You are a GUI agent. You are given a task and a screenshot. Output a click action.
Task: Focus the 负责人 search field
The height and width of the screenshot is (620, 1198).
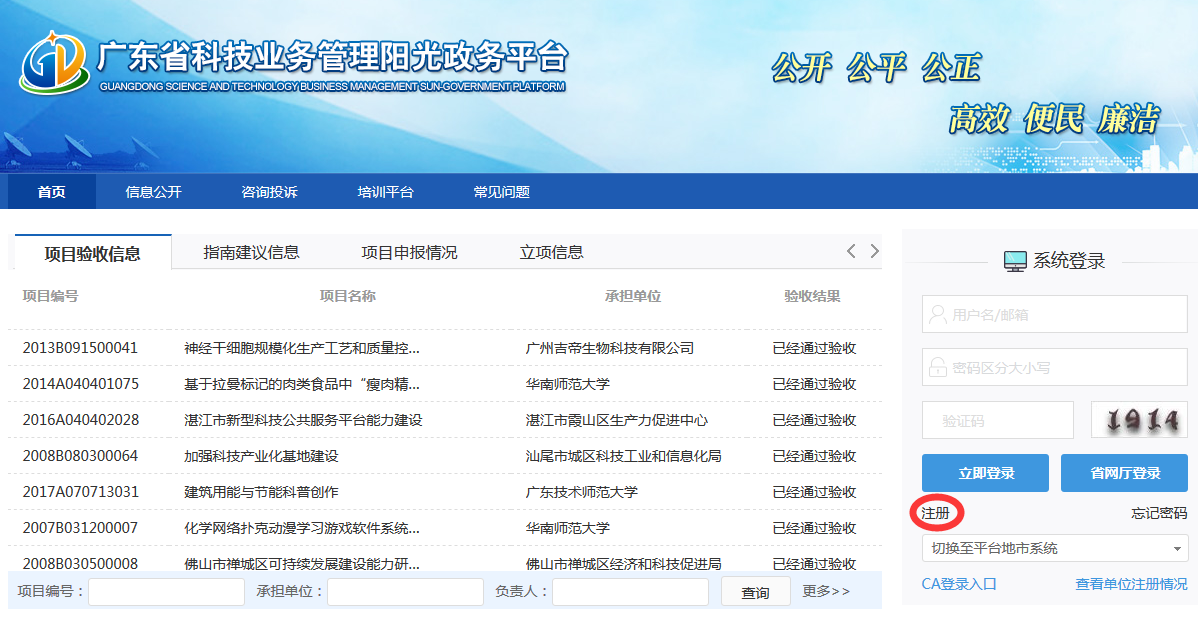click(630, 592)
